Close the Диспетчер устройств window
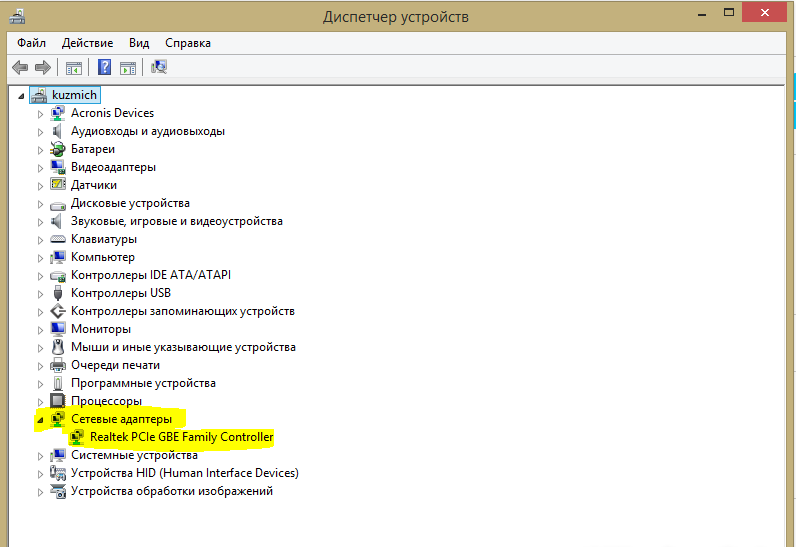Image resolution: width=796 pixels, height=547 pixels. click(x=765, y=13)
